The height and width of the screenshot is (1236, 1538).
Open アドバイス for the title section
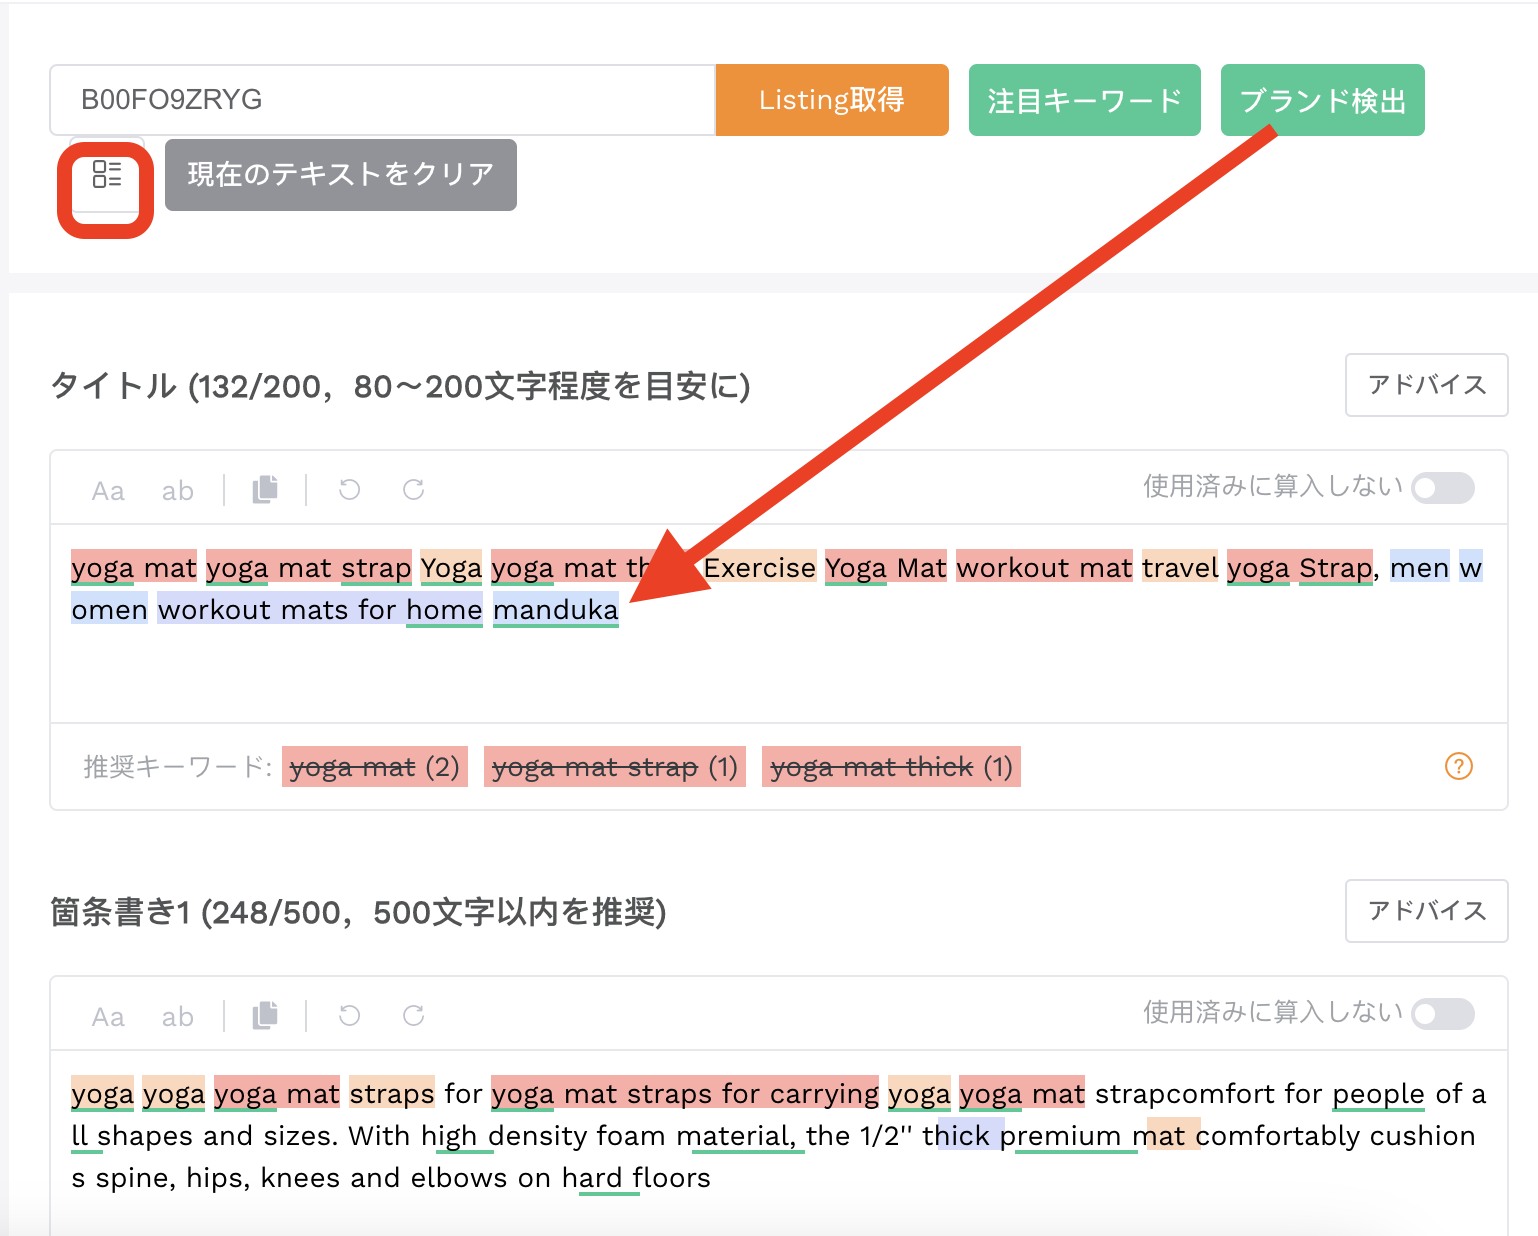click(1427, 385)
